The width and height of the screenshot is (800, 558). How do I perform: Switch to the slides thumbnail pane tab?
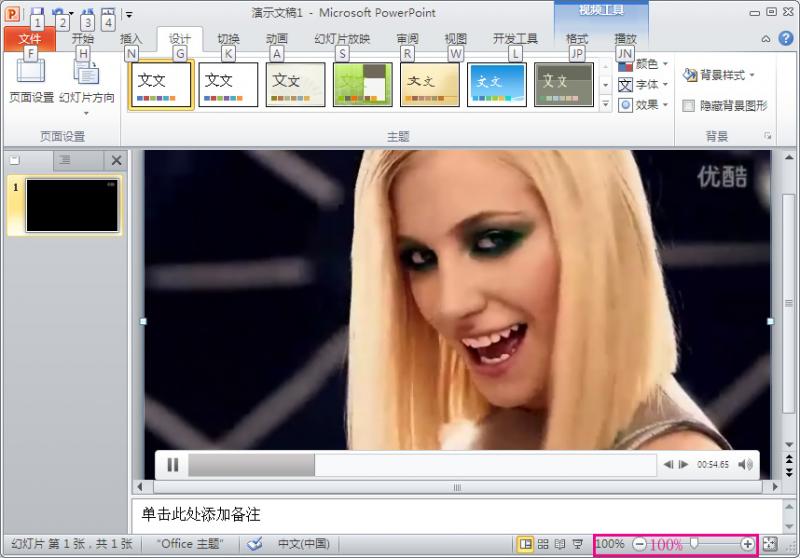[15, 161]
